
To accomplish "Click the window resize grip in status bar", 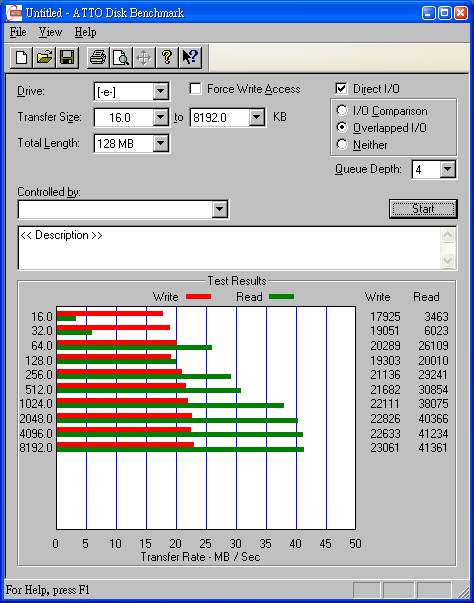I will 464,591.
